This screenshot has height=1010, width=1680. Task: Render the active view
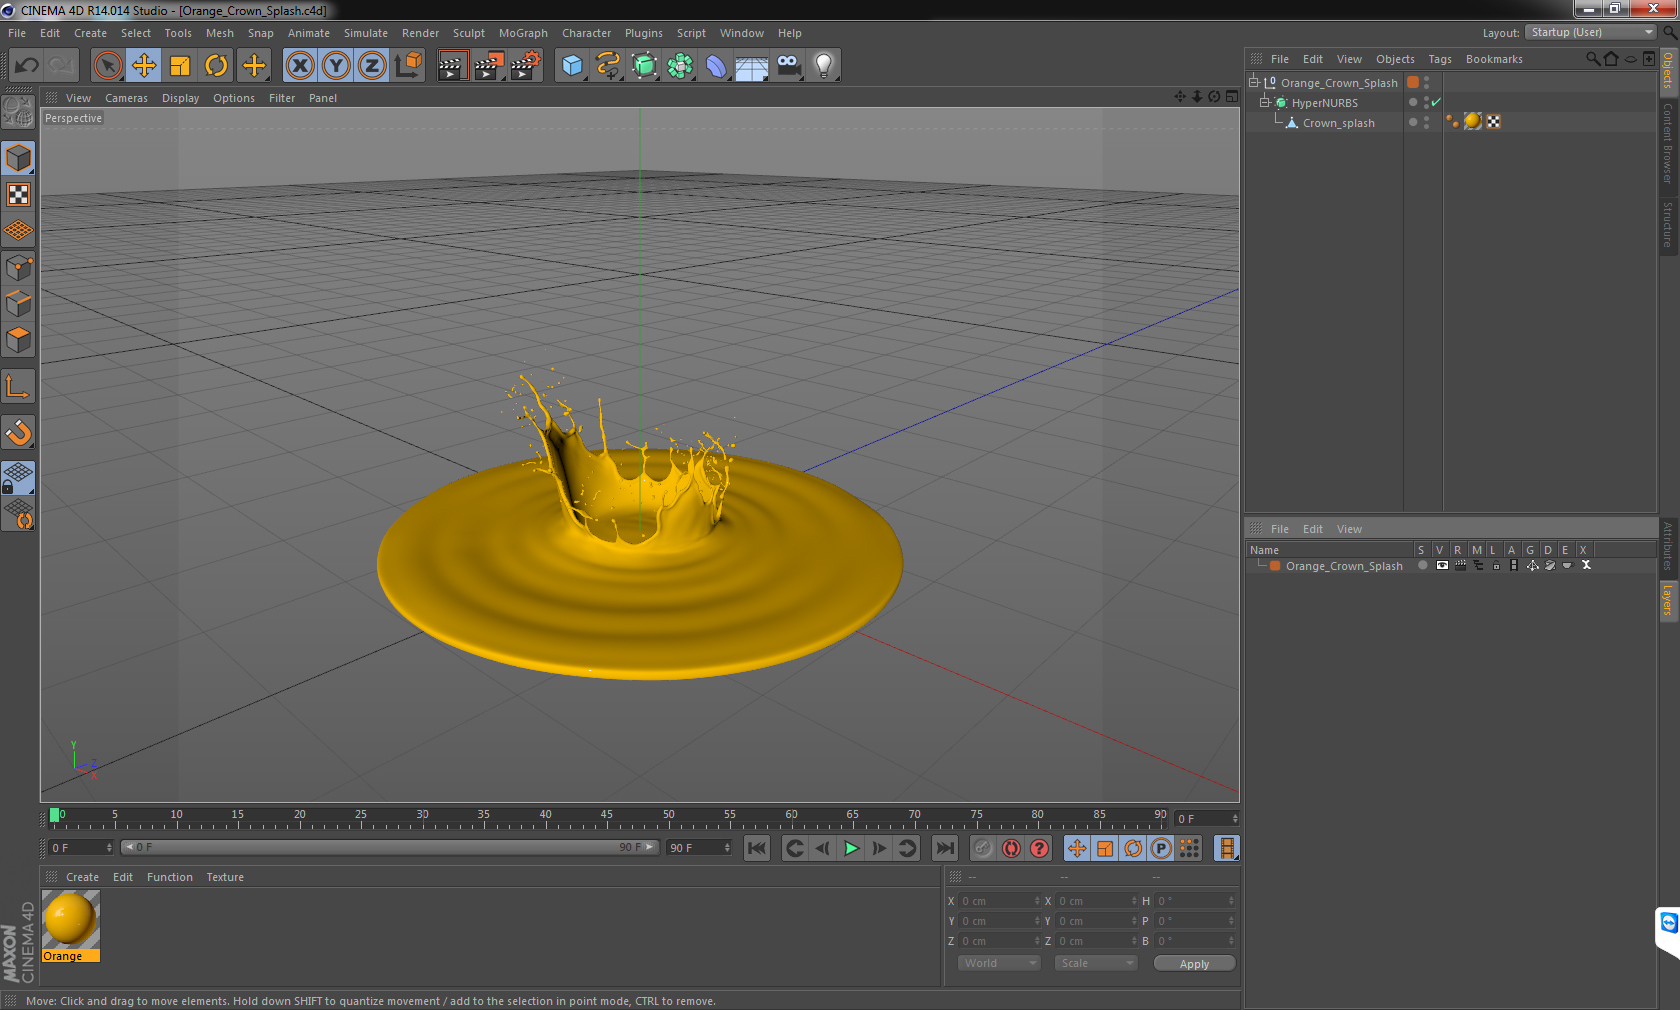click(452, 66)
